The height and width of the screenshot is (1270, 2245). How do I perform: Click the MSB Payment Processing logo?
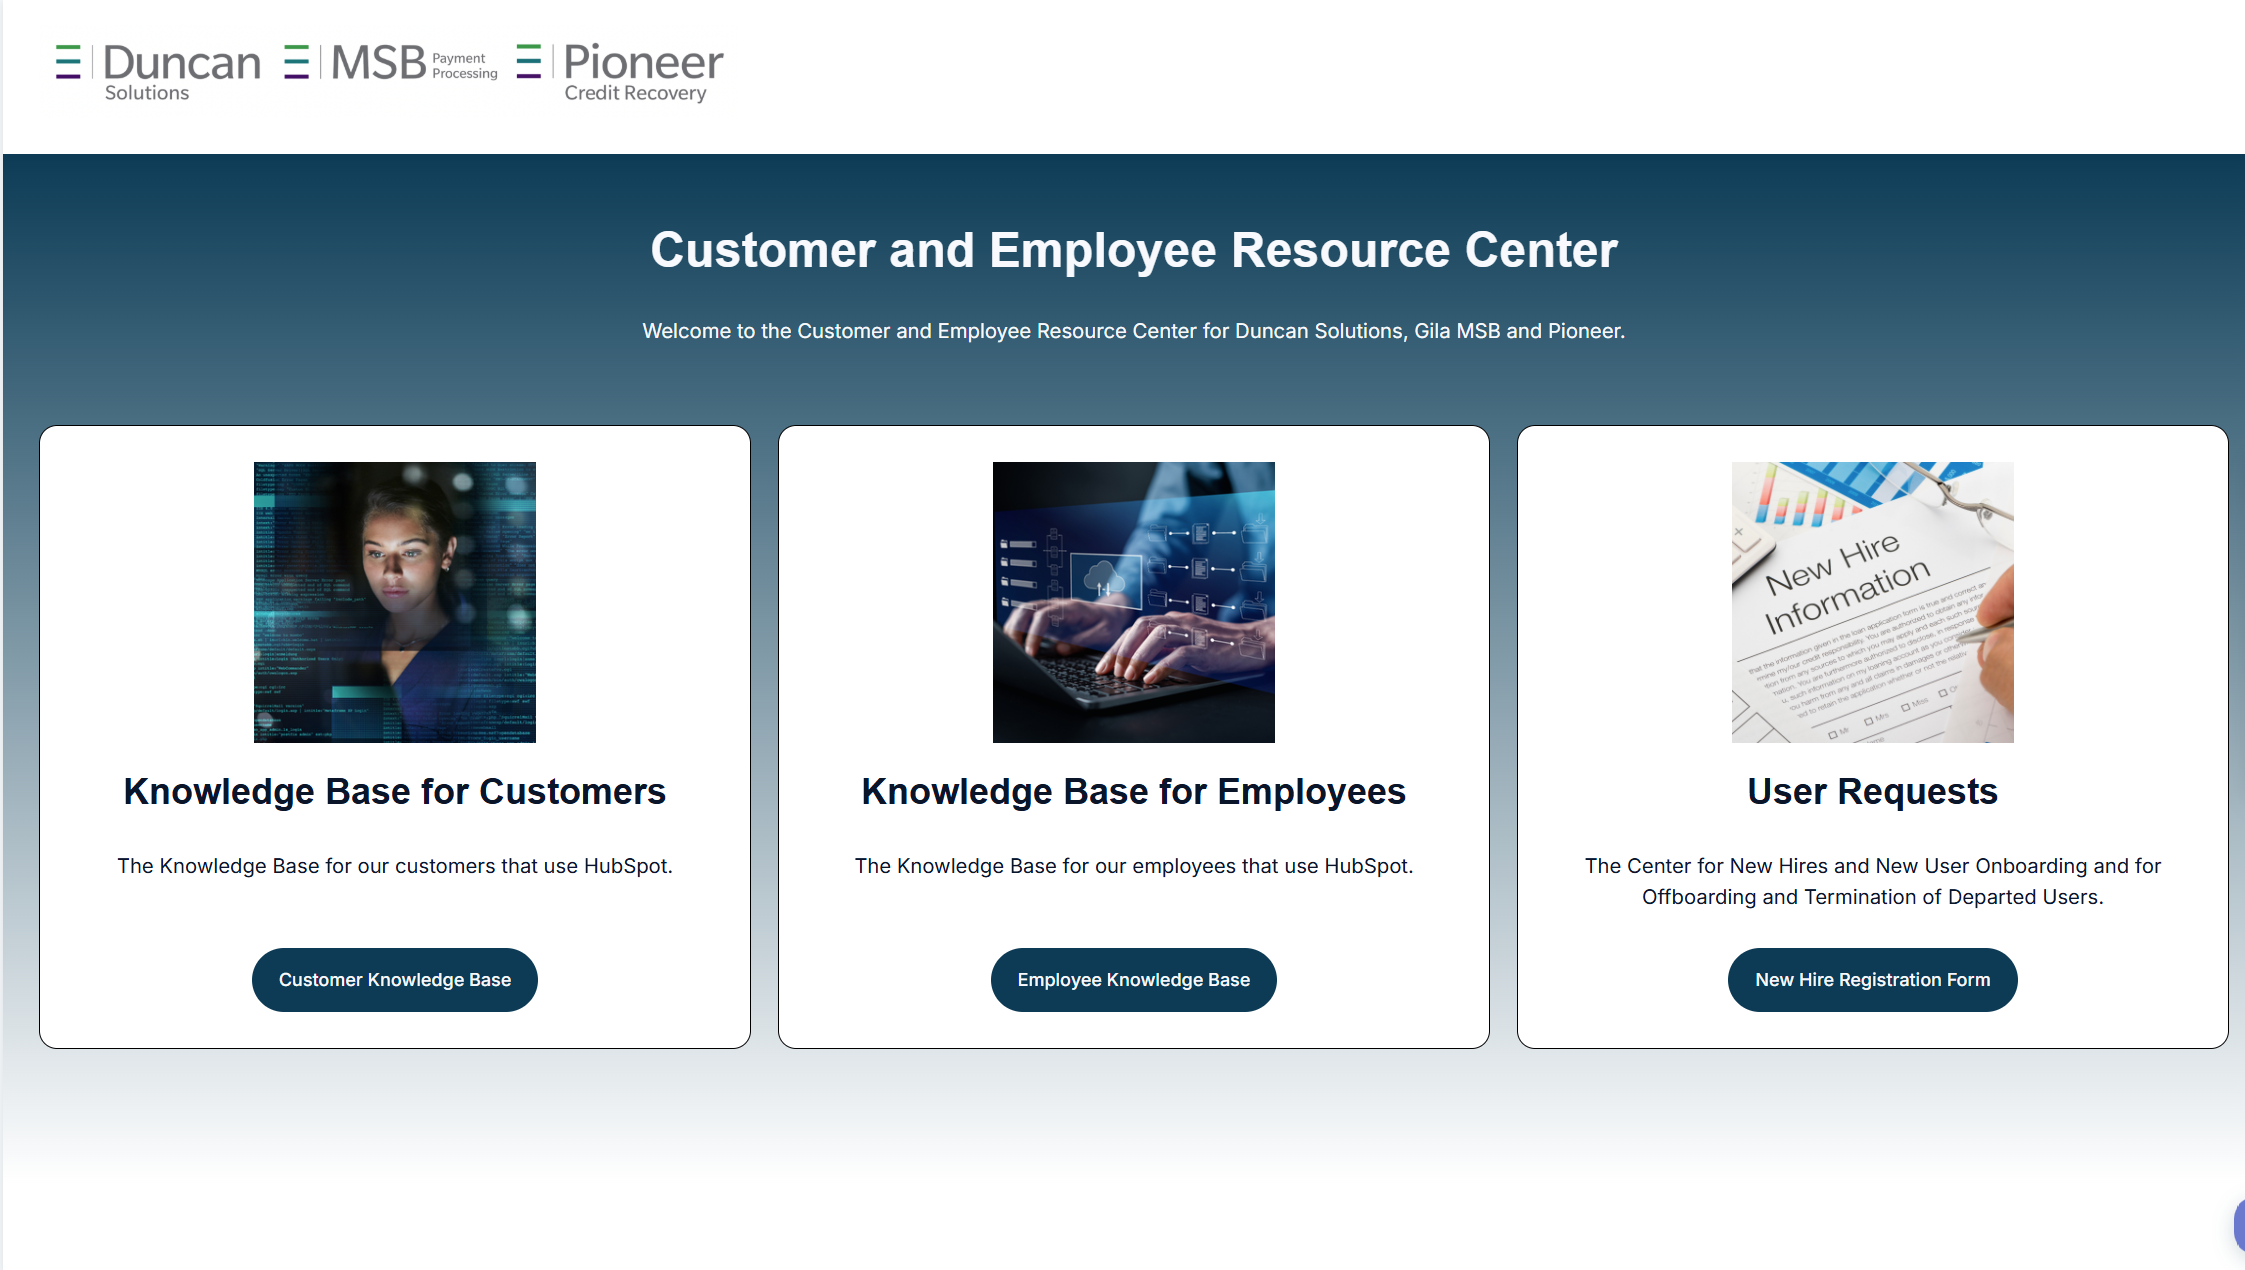pos(390,62)
